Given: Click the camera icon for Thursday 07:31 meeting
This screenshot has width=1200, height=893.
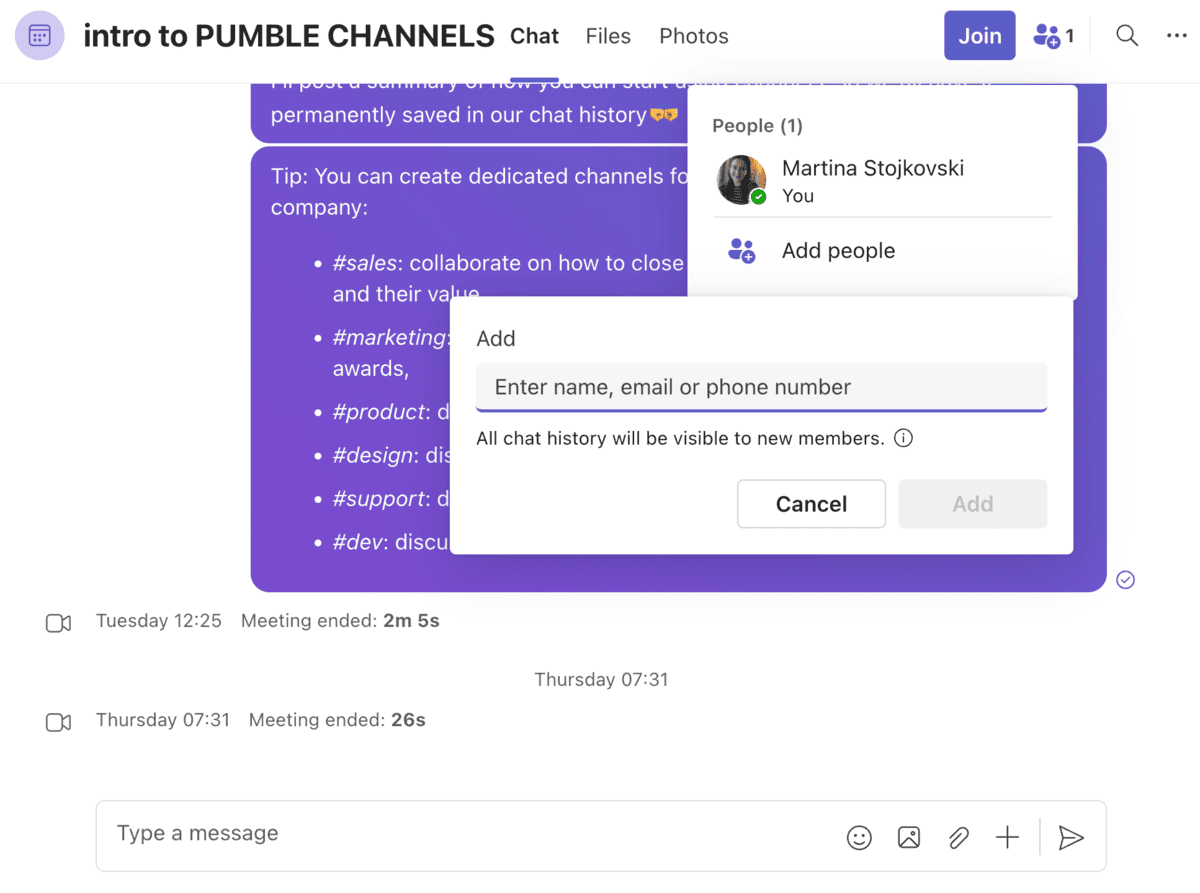Looking at the screenshot, I should coord(58,722).
